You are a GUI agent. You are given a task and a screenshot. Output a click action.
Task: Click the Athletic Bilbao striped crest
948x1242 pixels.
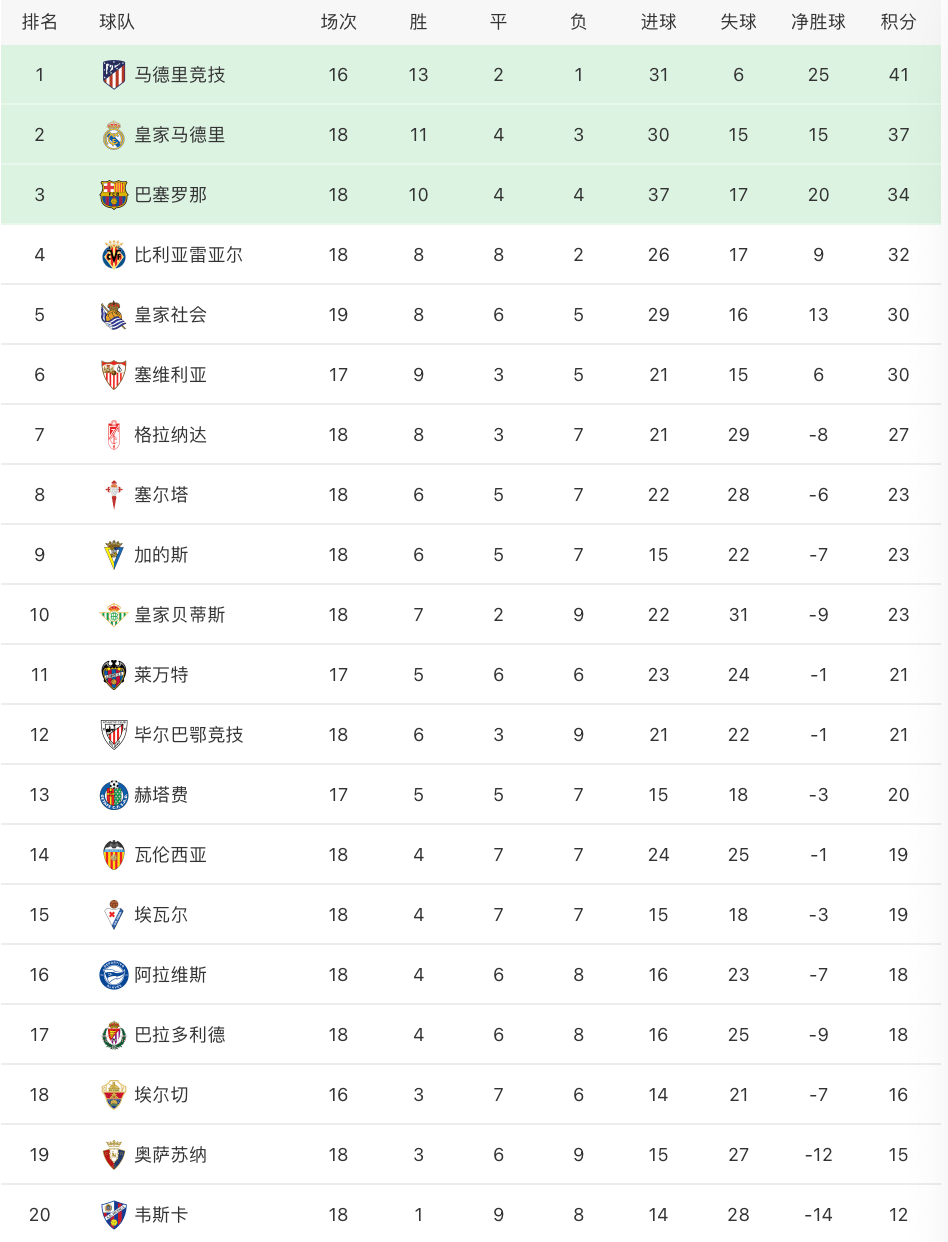coord(114,735)
